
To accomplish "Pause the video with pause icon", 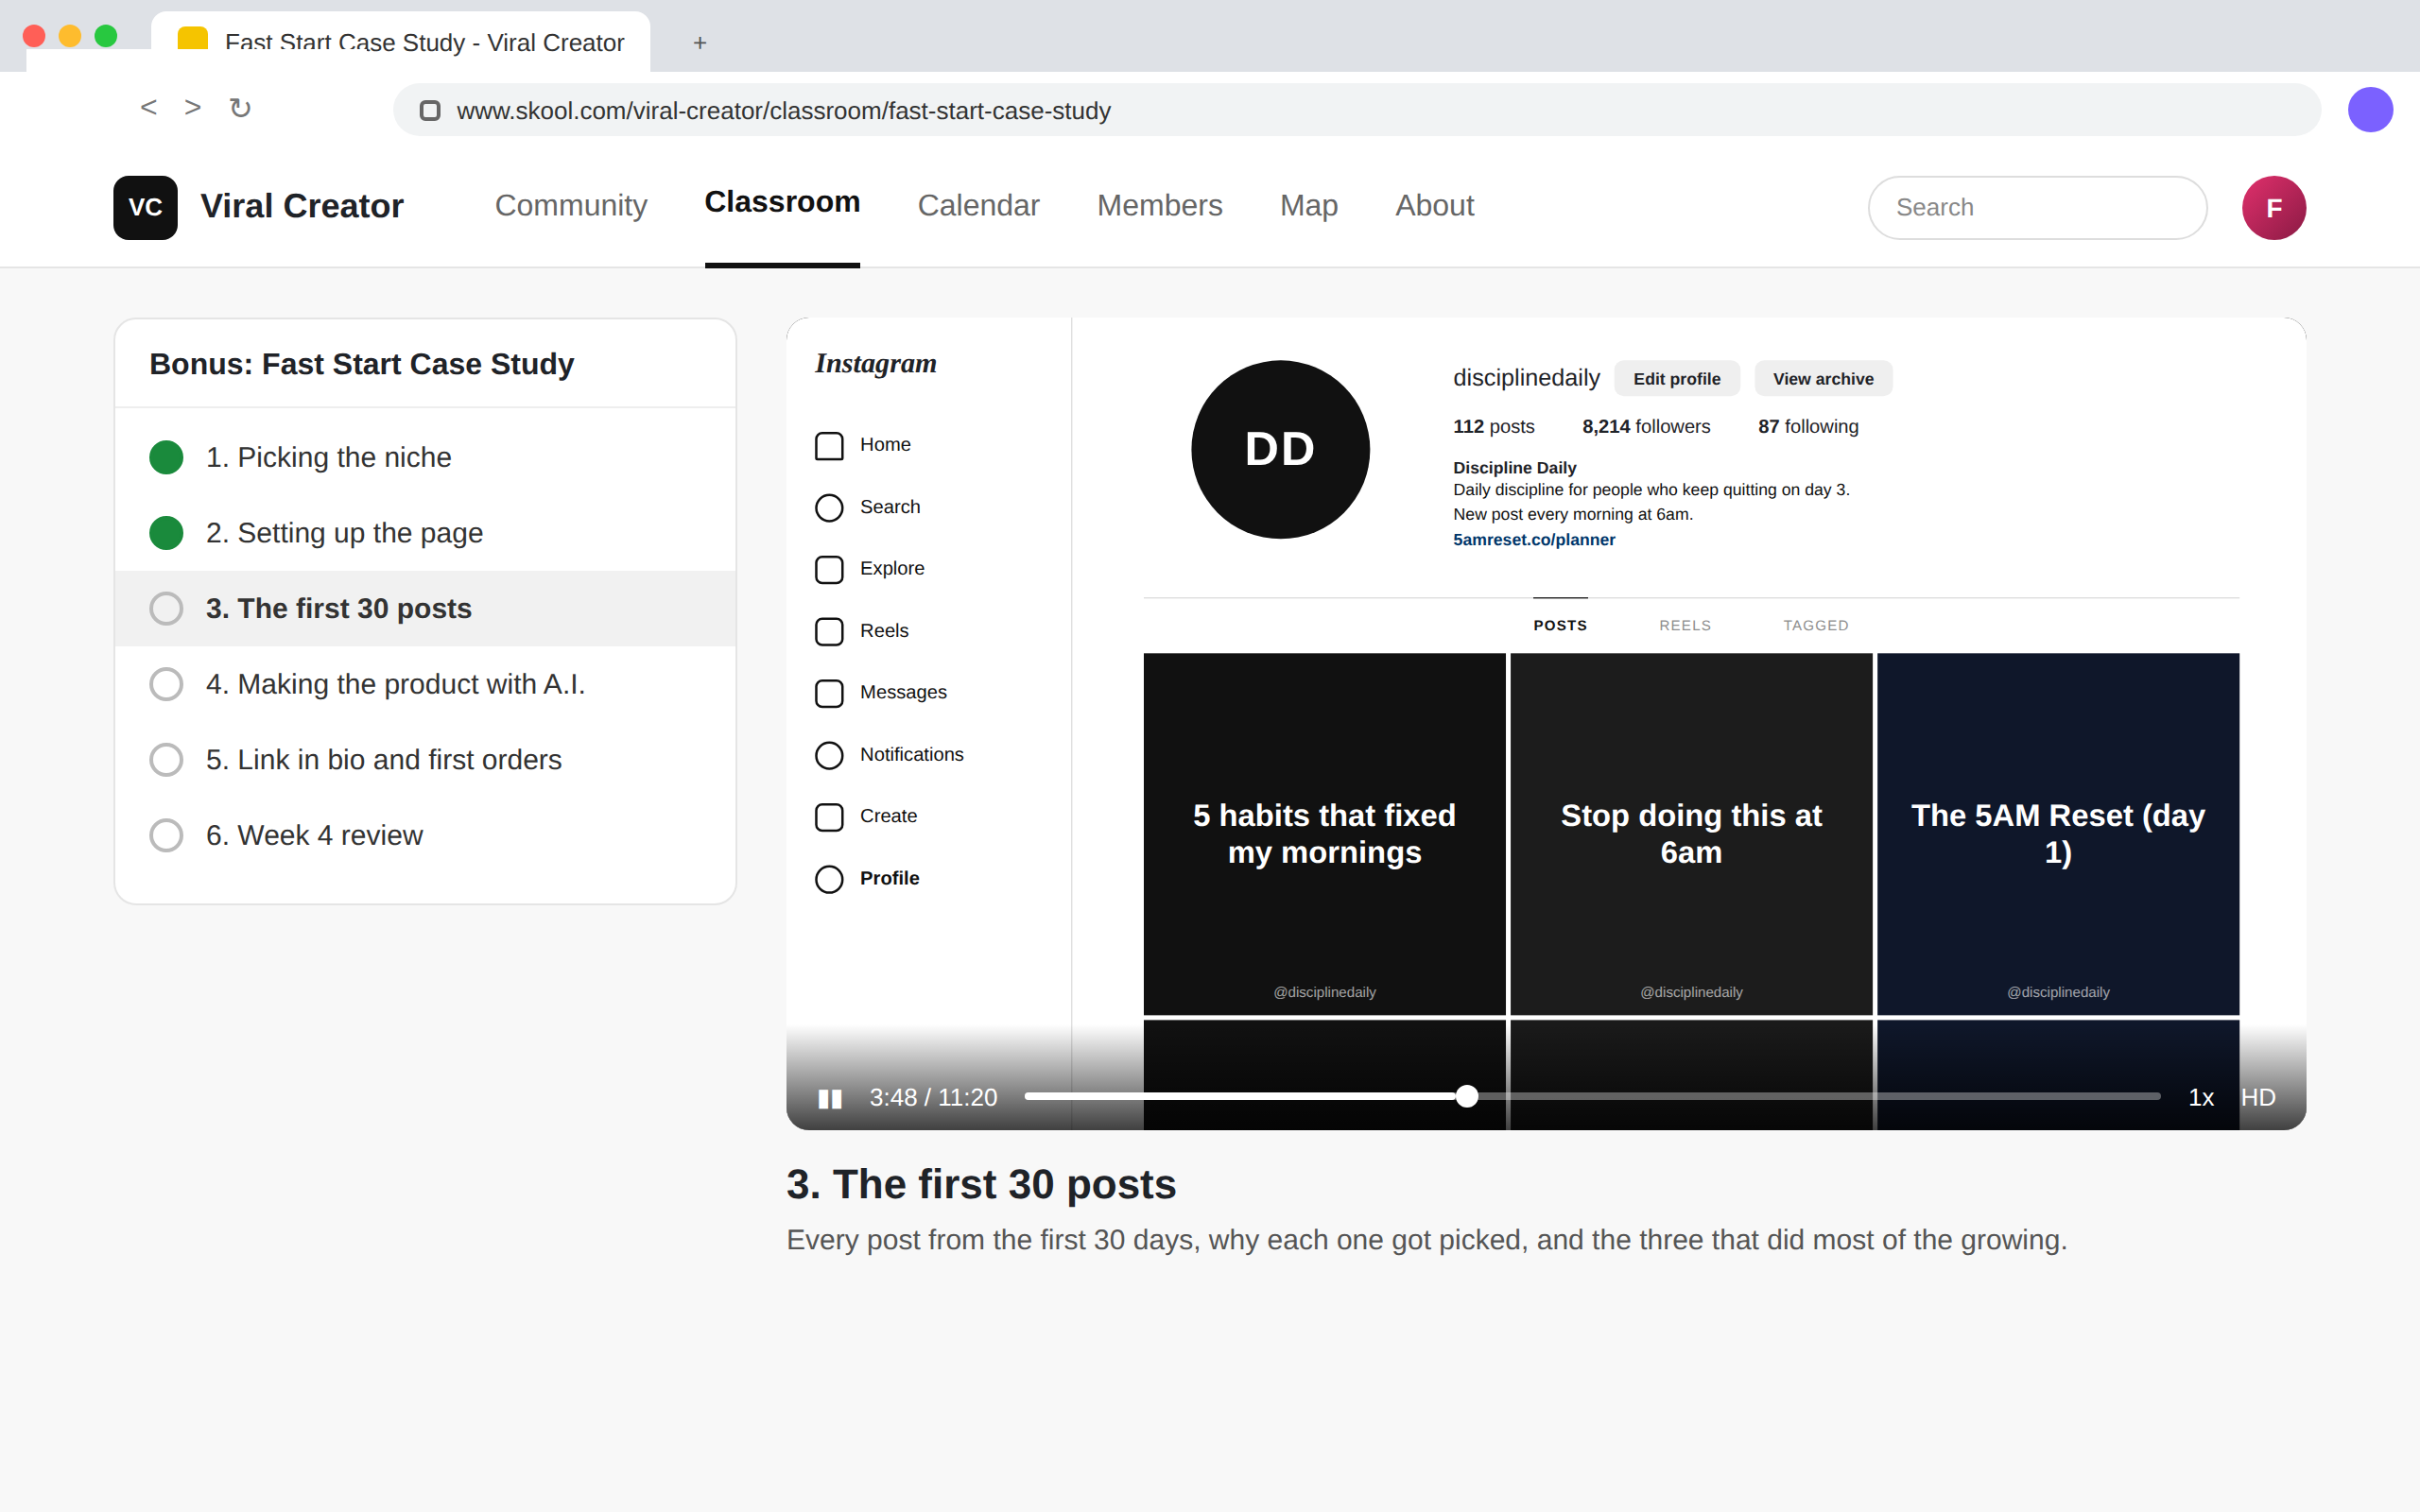I will pyautogui.click(x=829, y=1098).
